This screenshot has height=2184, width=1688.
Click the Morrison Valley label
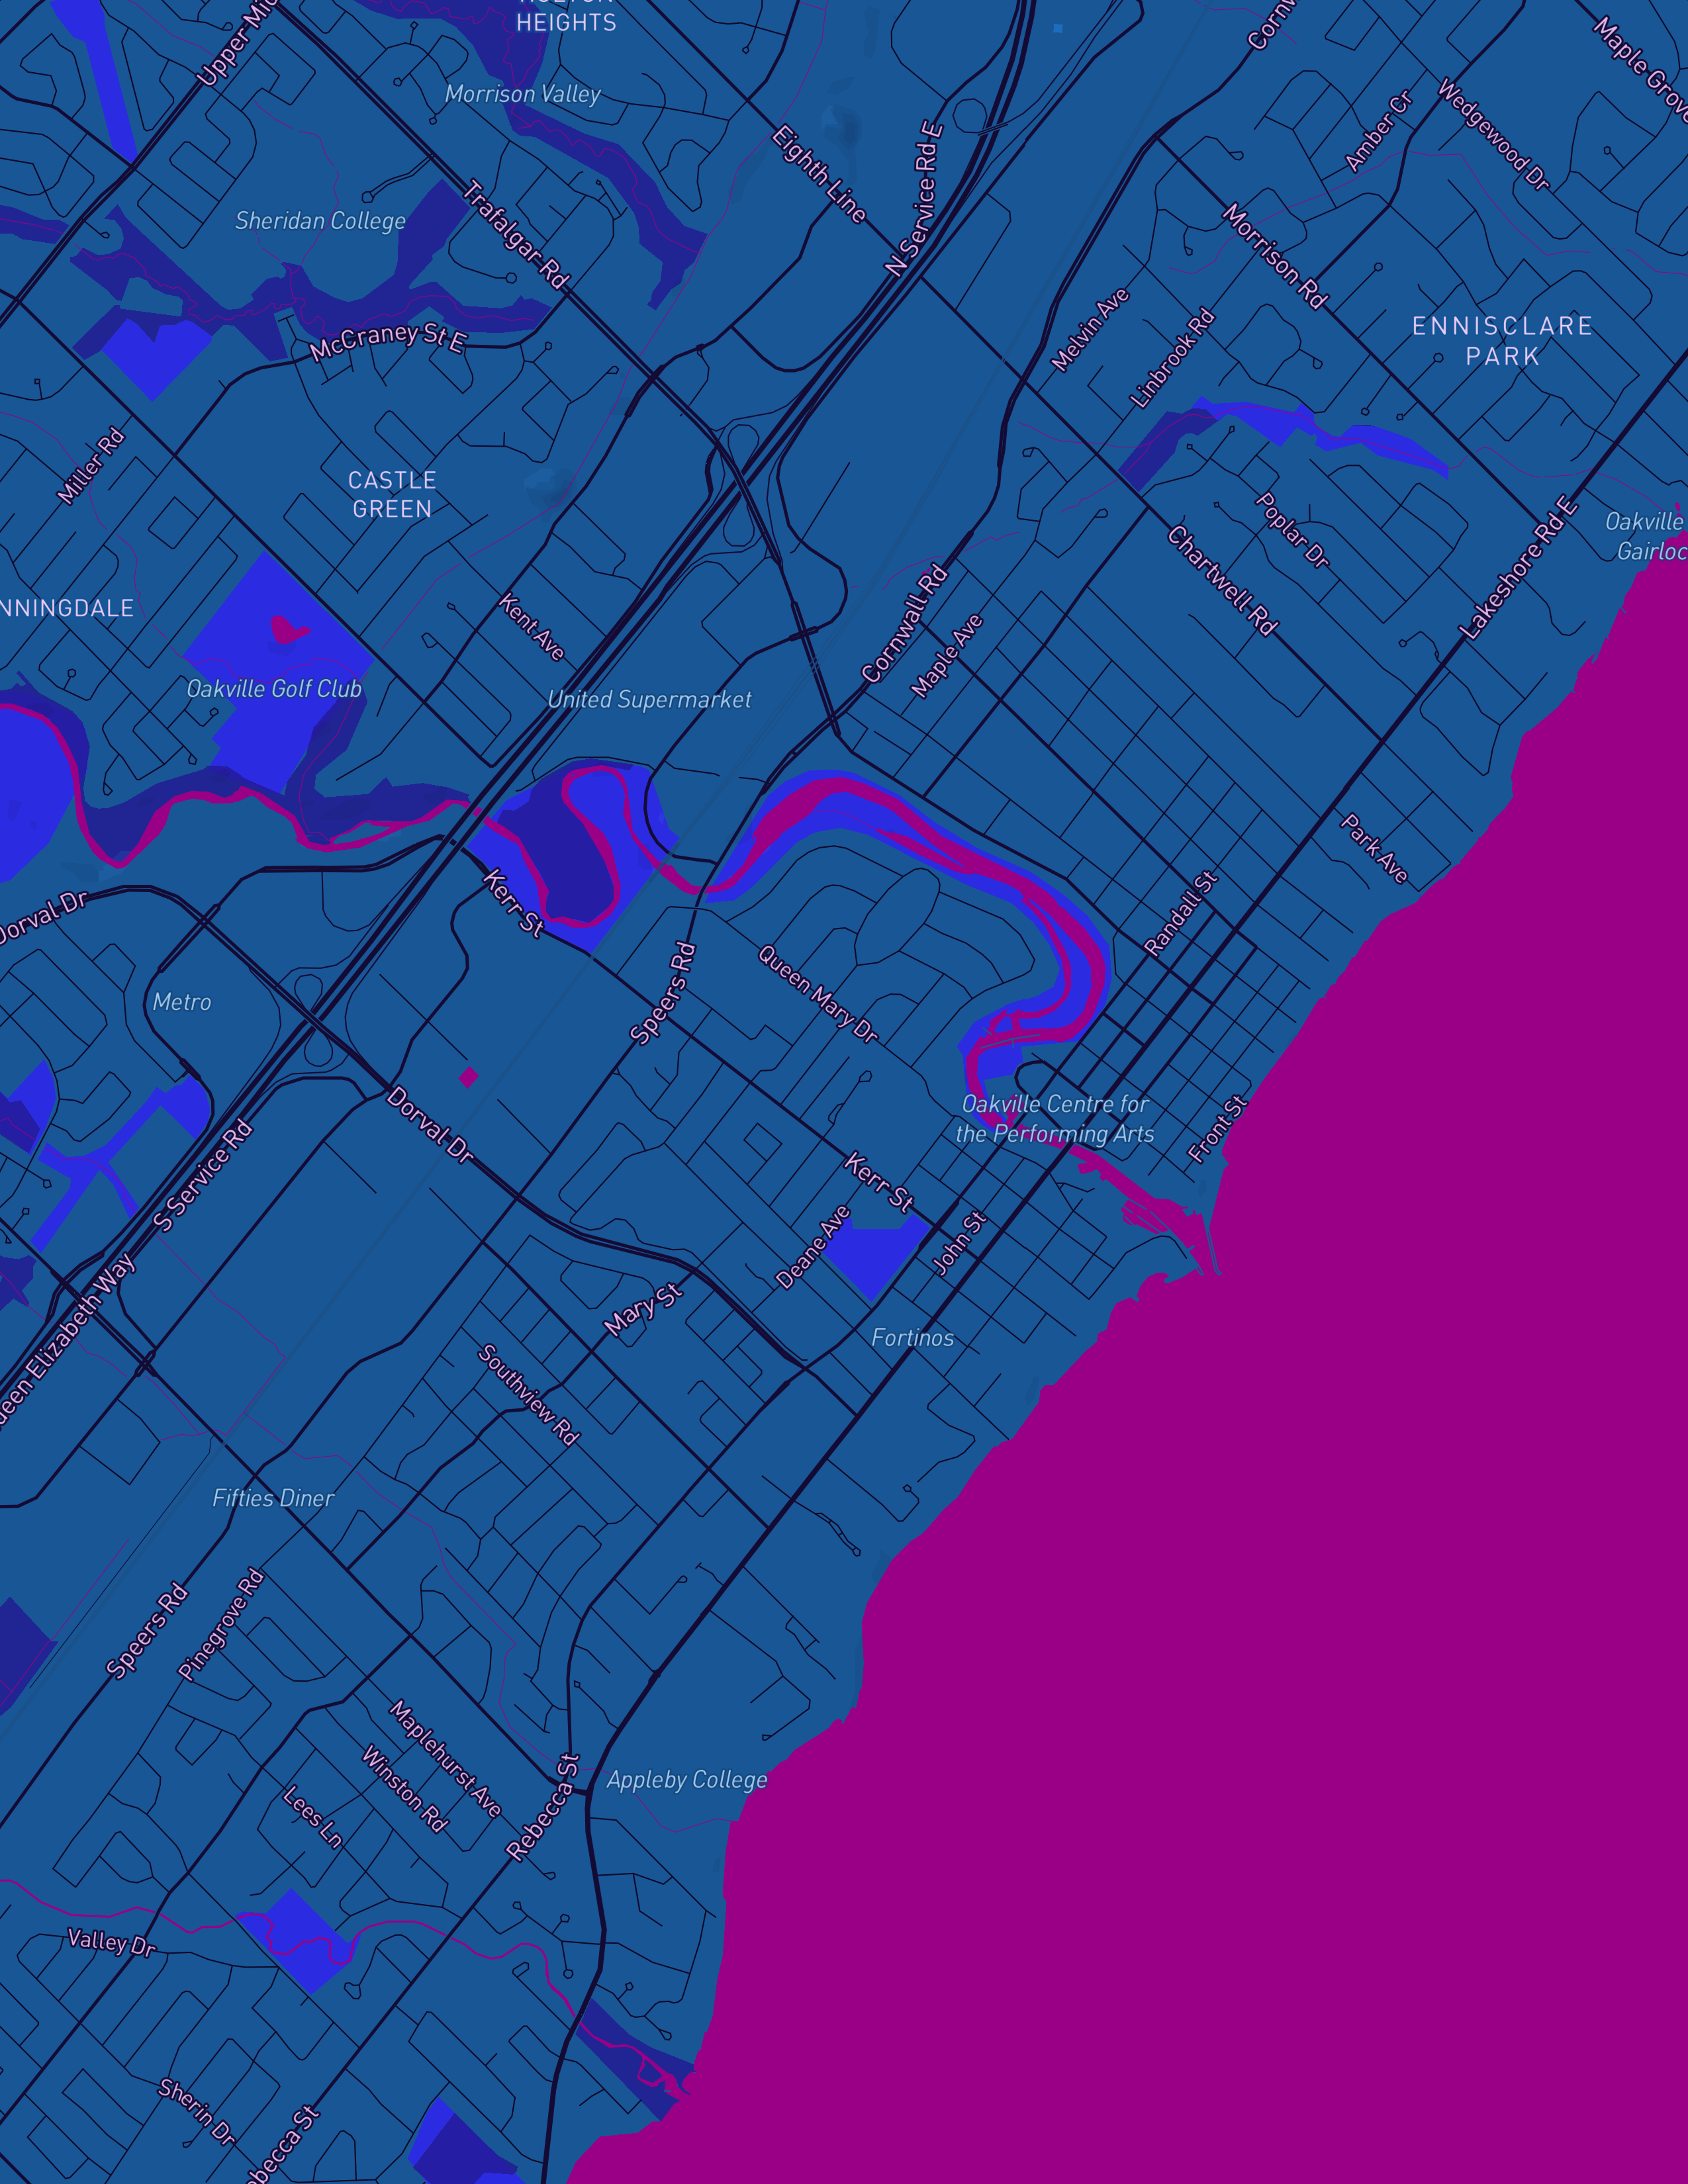[523, 94]
